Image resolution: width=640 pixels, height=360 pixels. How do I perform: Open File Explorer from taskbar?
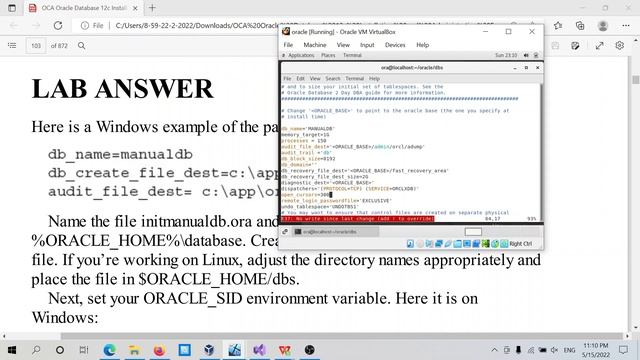tap(134, 350)
